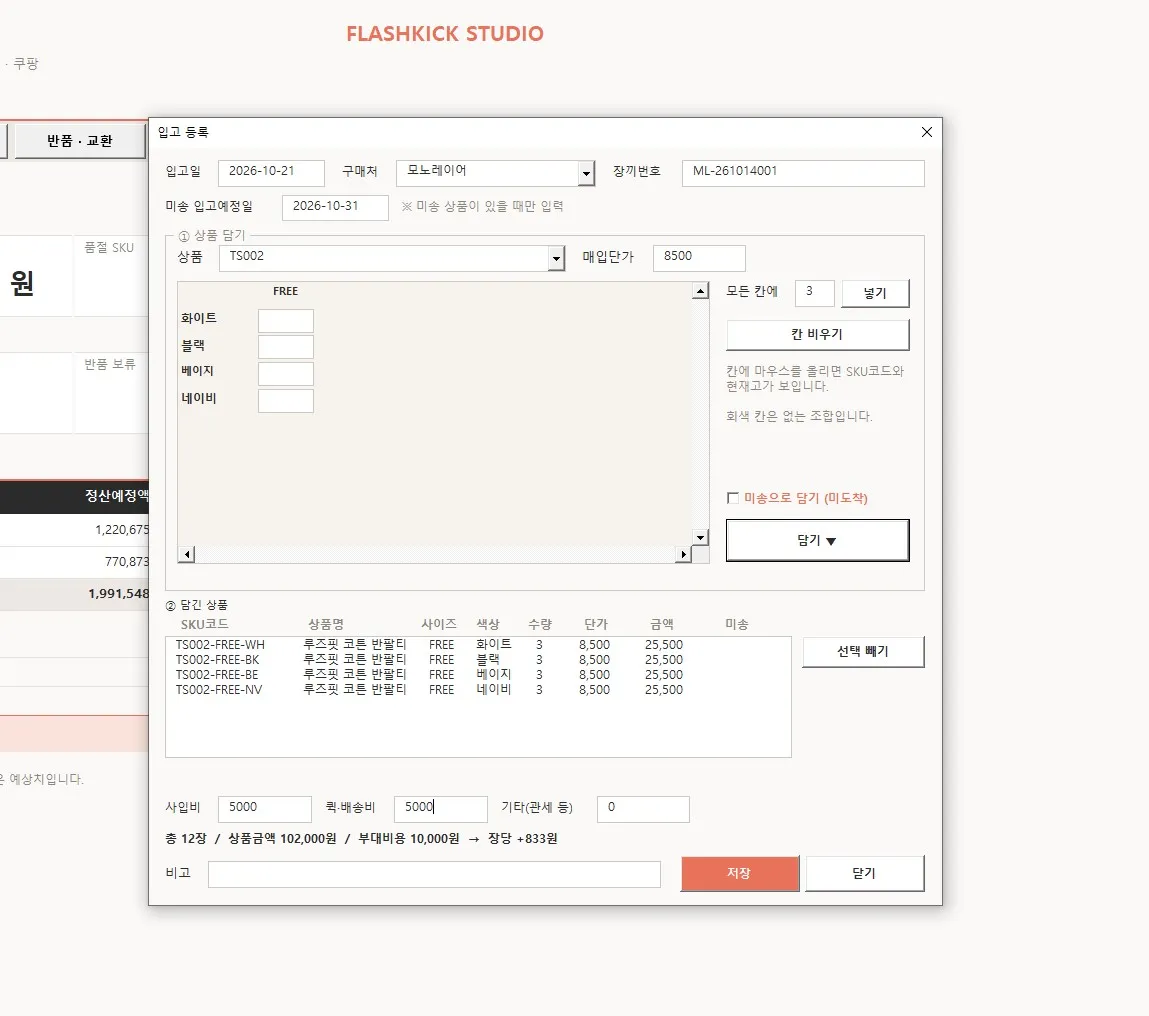
Task: Click the red 저장 button
Action: (739, 873)
